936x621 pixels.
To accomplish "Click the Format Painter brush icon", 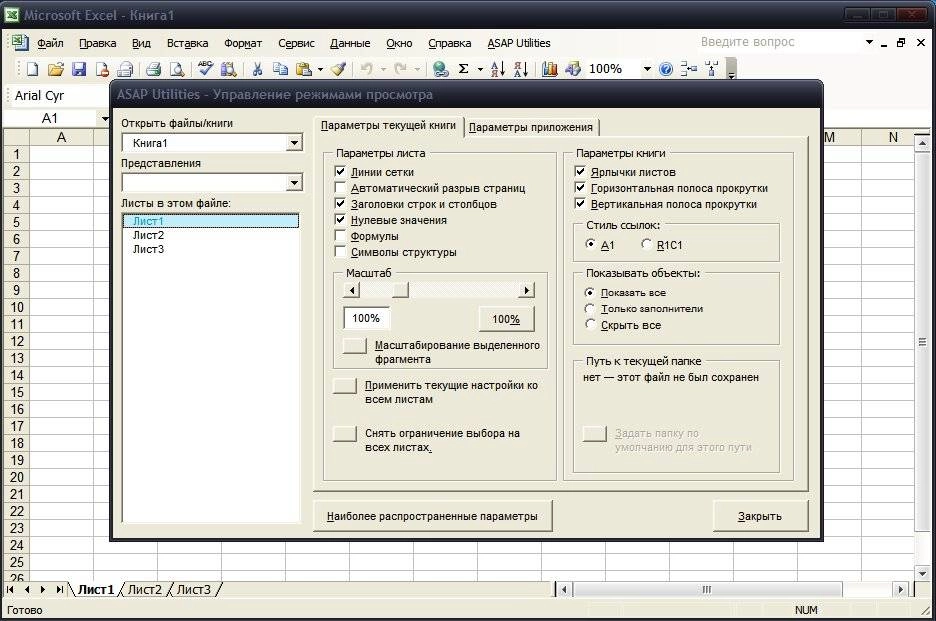I will pos(338,69).
